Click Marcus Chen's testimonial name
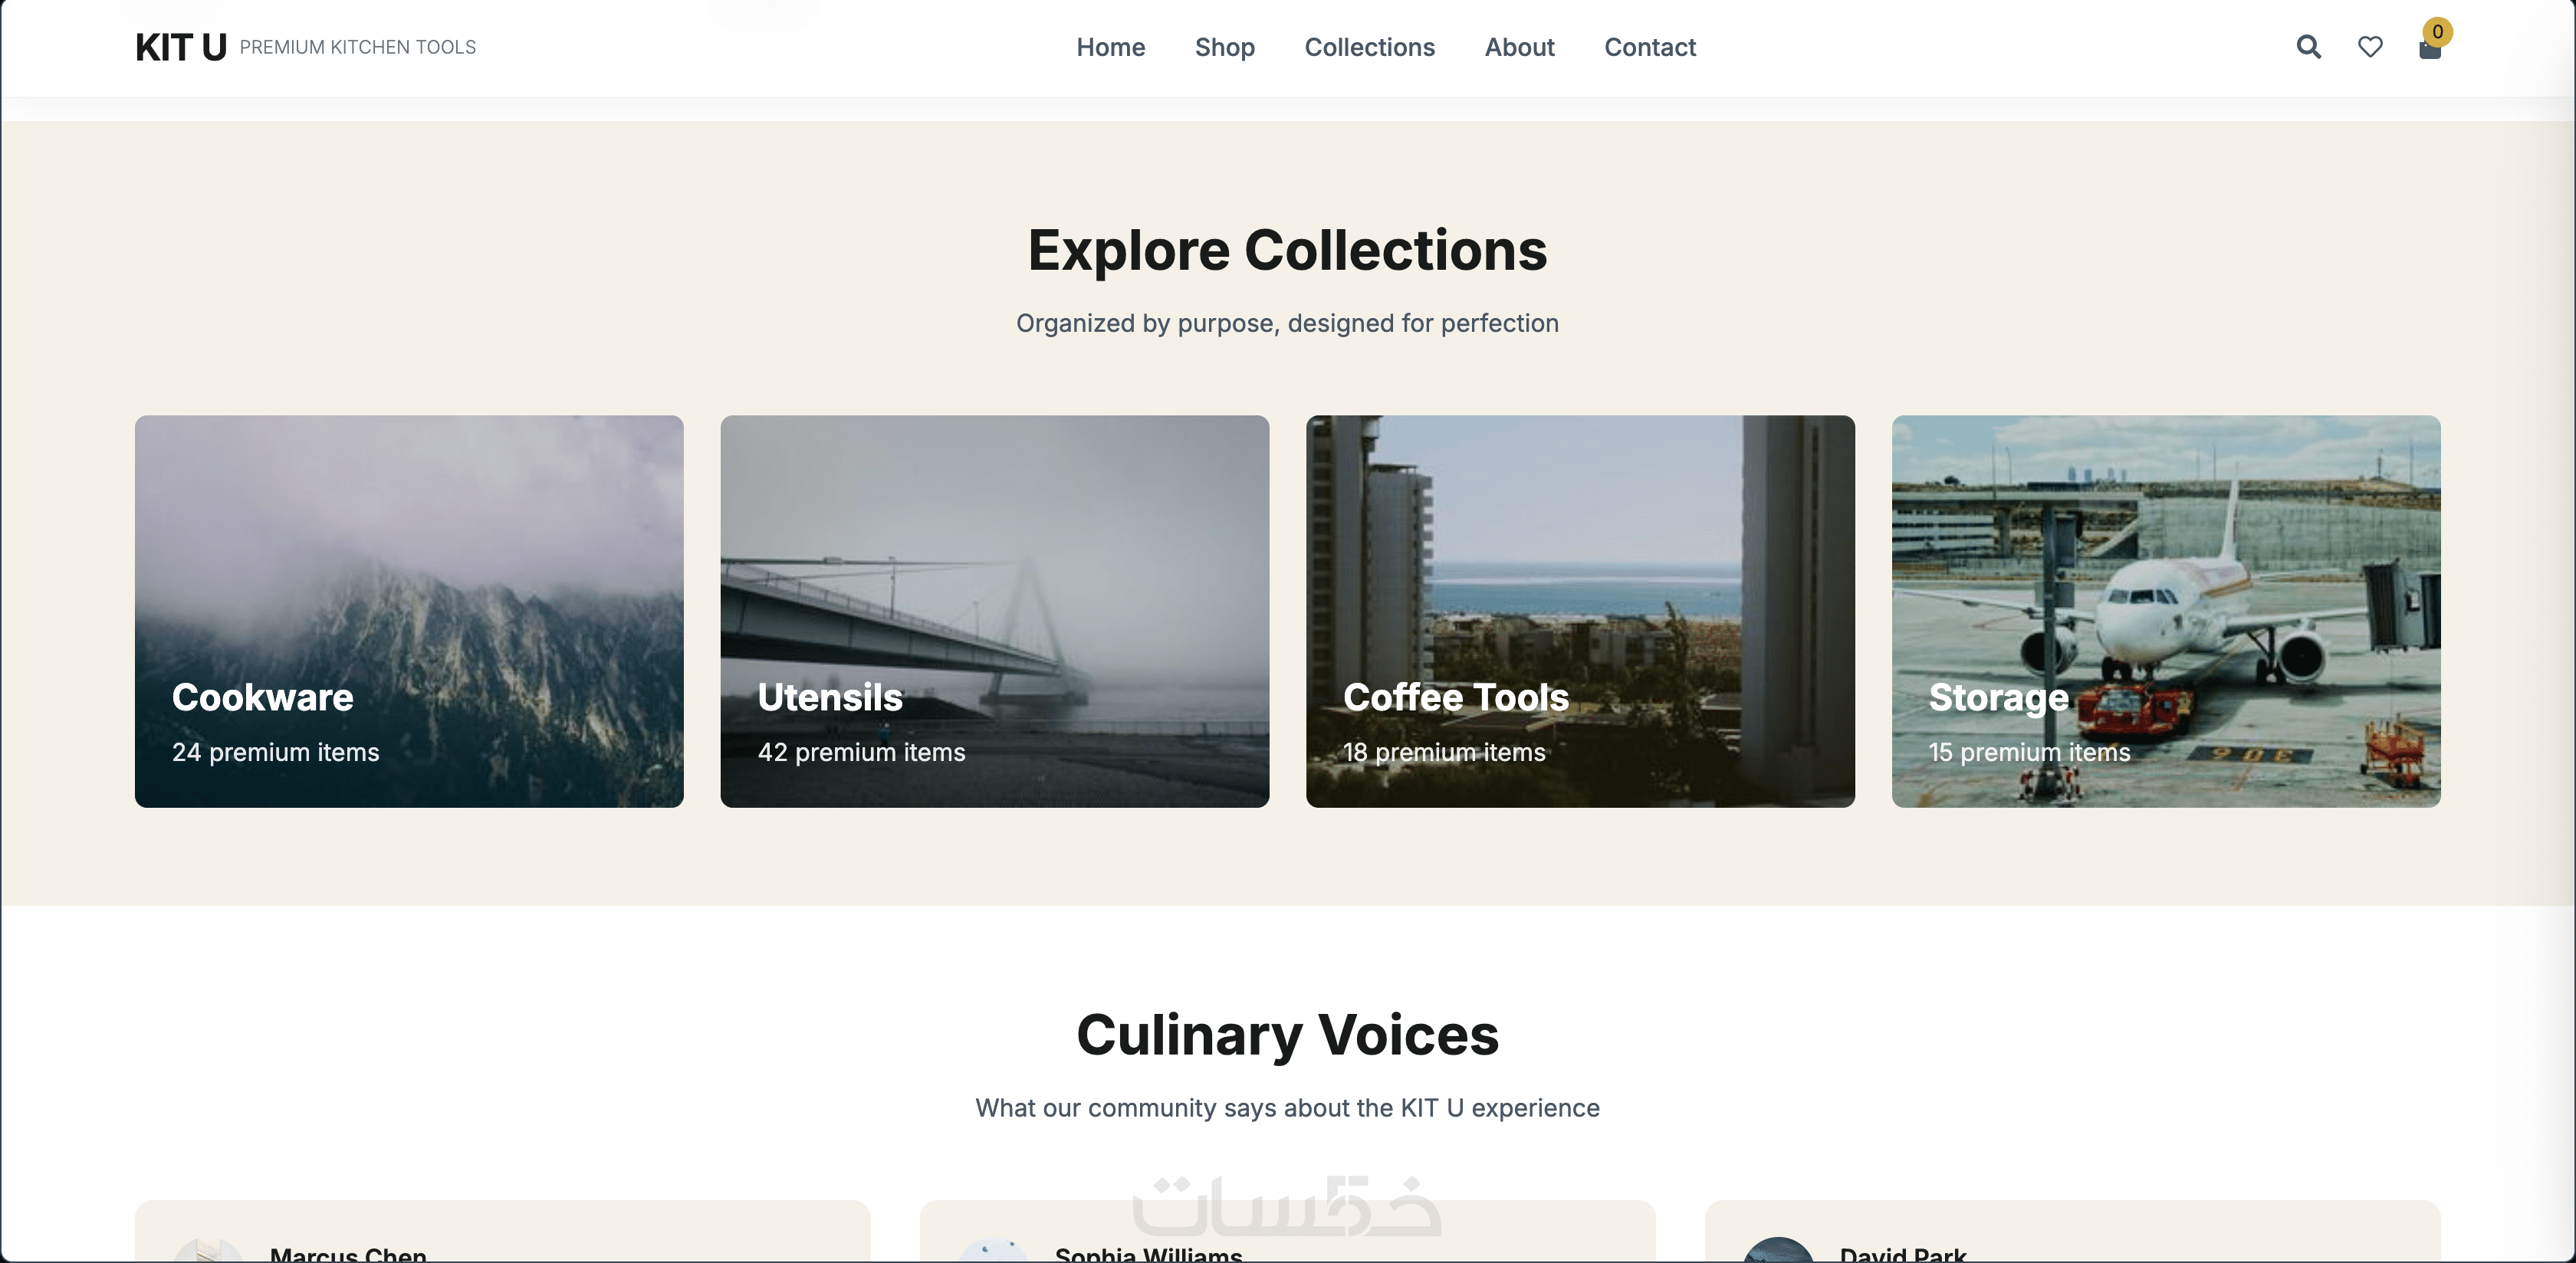Screen dimensions: 2576x1263 tap(348, 1254)
